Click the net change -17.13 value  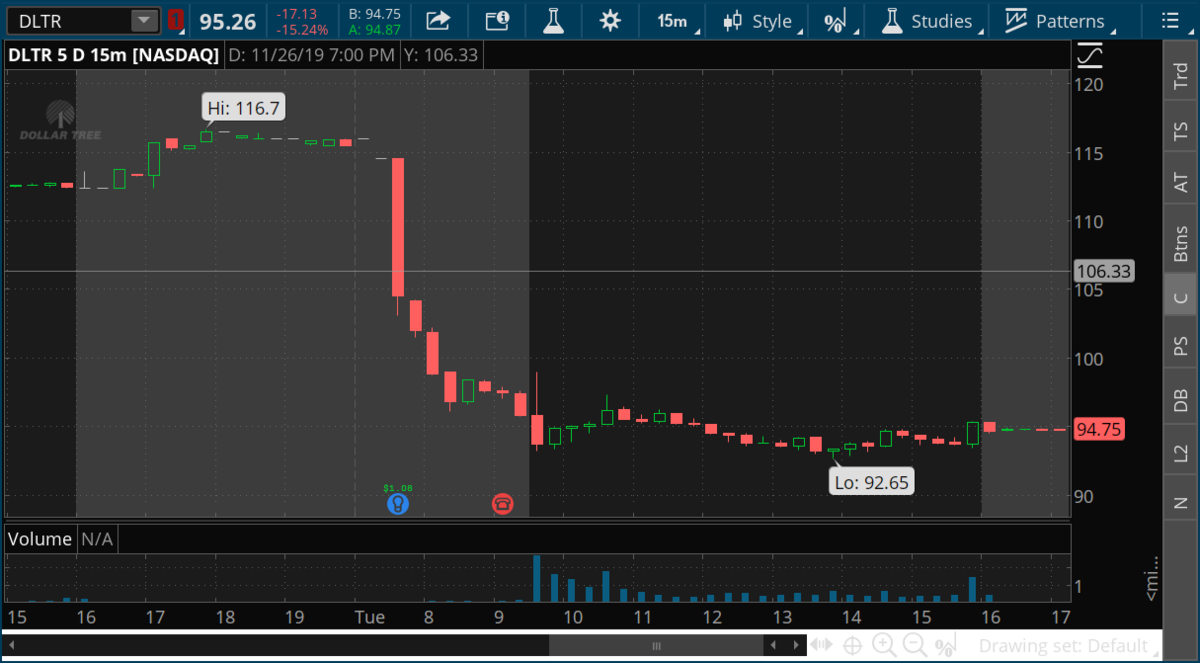298,13
